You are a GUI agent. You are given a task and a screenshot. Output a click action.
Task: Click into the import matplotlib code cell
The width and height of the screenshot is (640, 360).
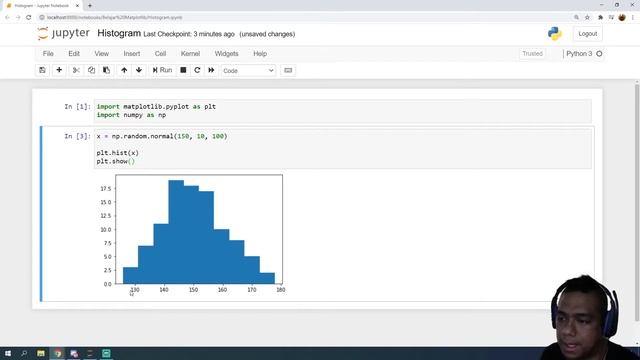click(x=342, y=111)
